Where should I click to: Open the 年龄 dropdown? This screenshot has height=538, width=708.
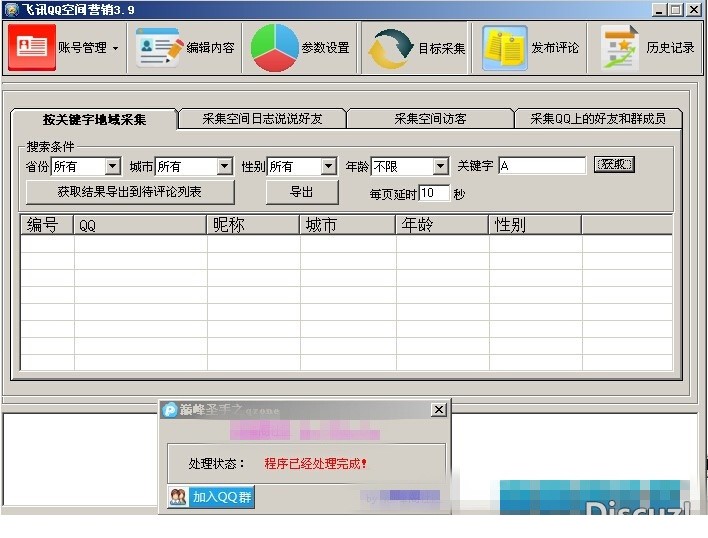point(440,167)
